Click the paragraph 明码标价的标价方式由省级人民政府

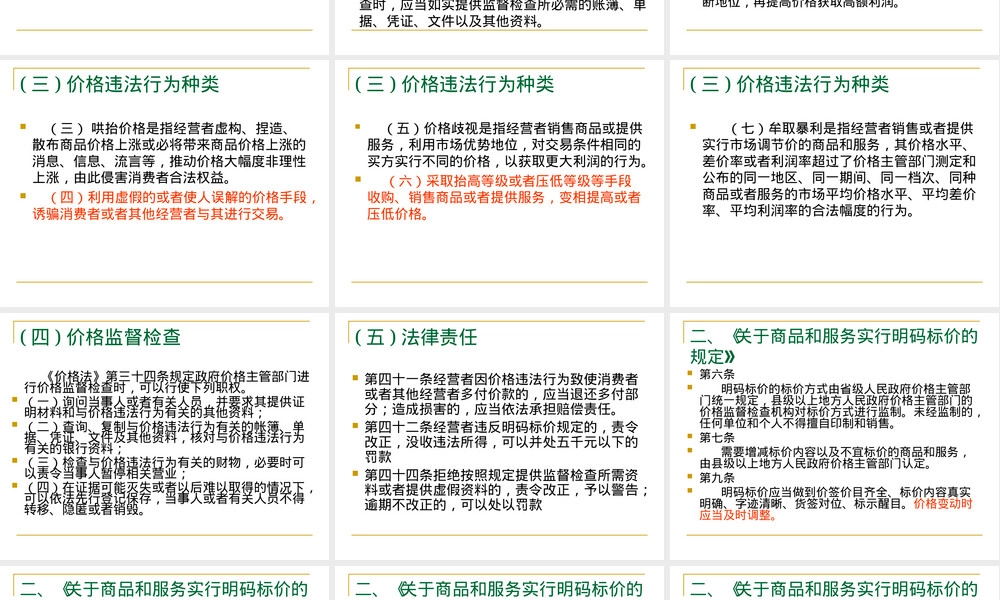841,406
